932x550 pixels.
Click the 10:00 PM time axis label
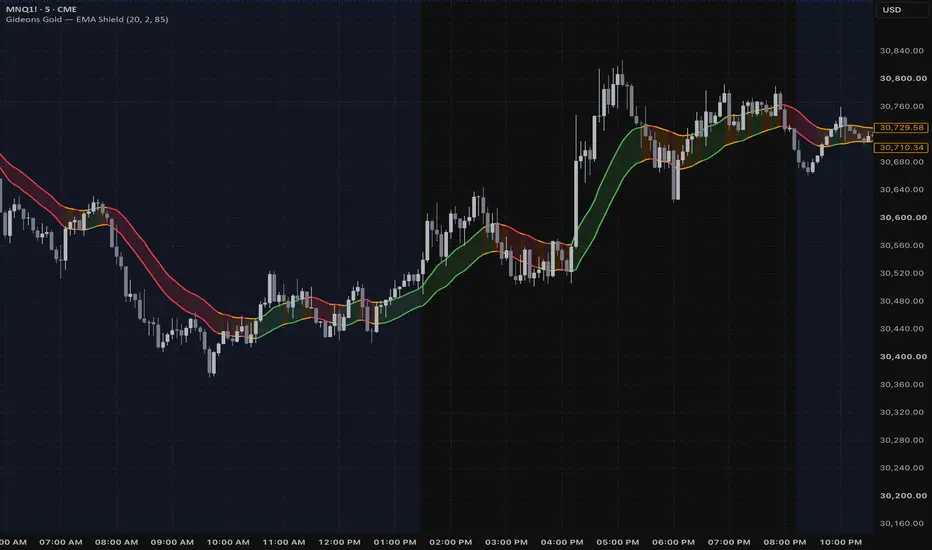tap(840, 542)
